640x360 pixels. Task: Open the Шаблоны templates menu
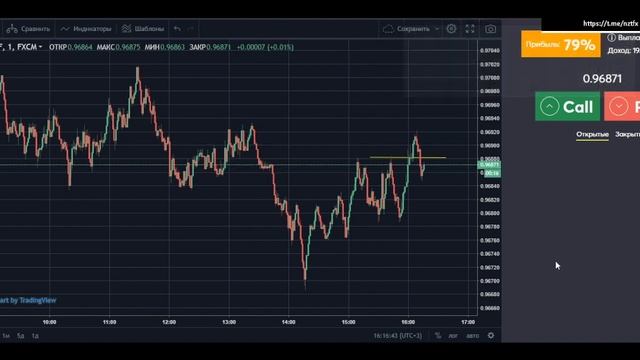(x=143, y=29)
